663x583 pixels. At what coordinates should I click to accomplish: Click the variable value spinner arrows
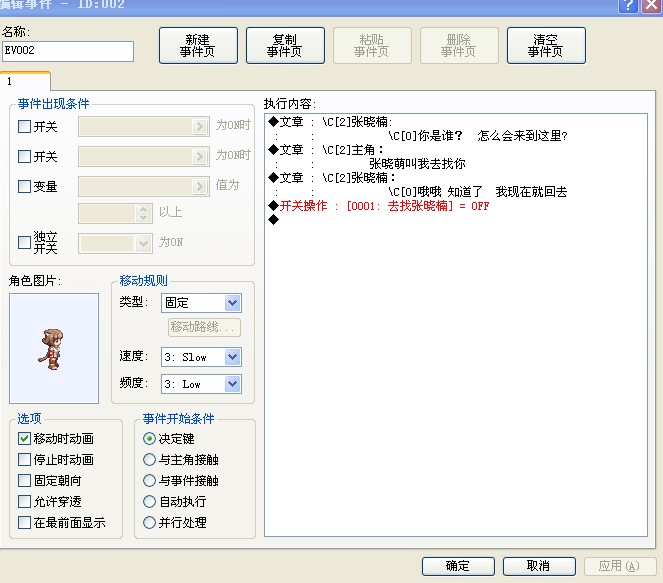point(144,213)
